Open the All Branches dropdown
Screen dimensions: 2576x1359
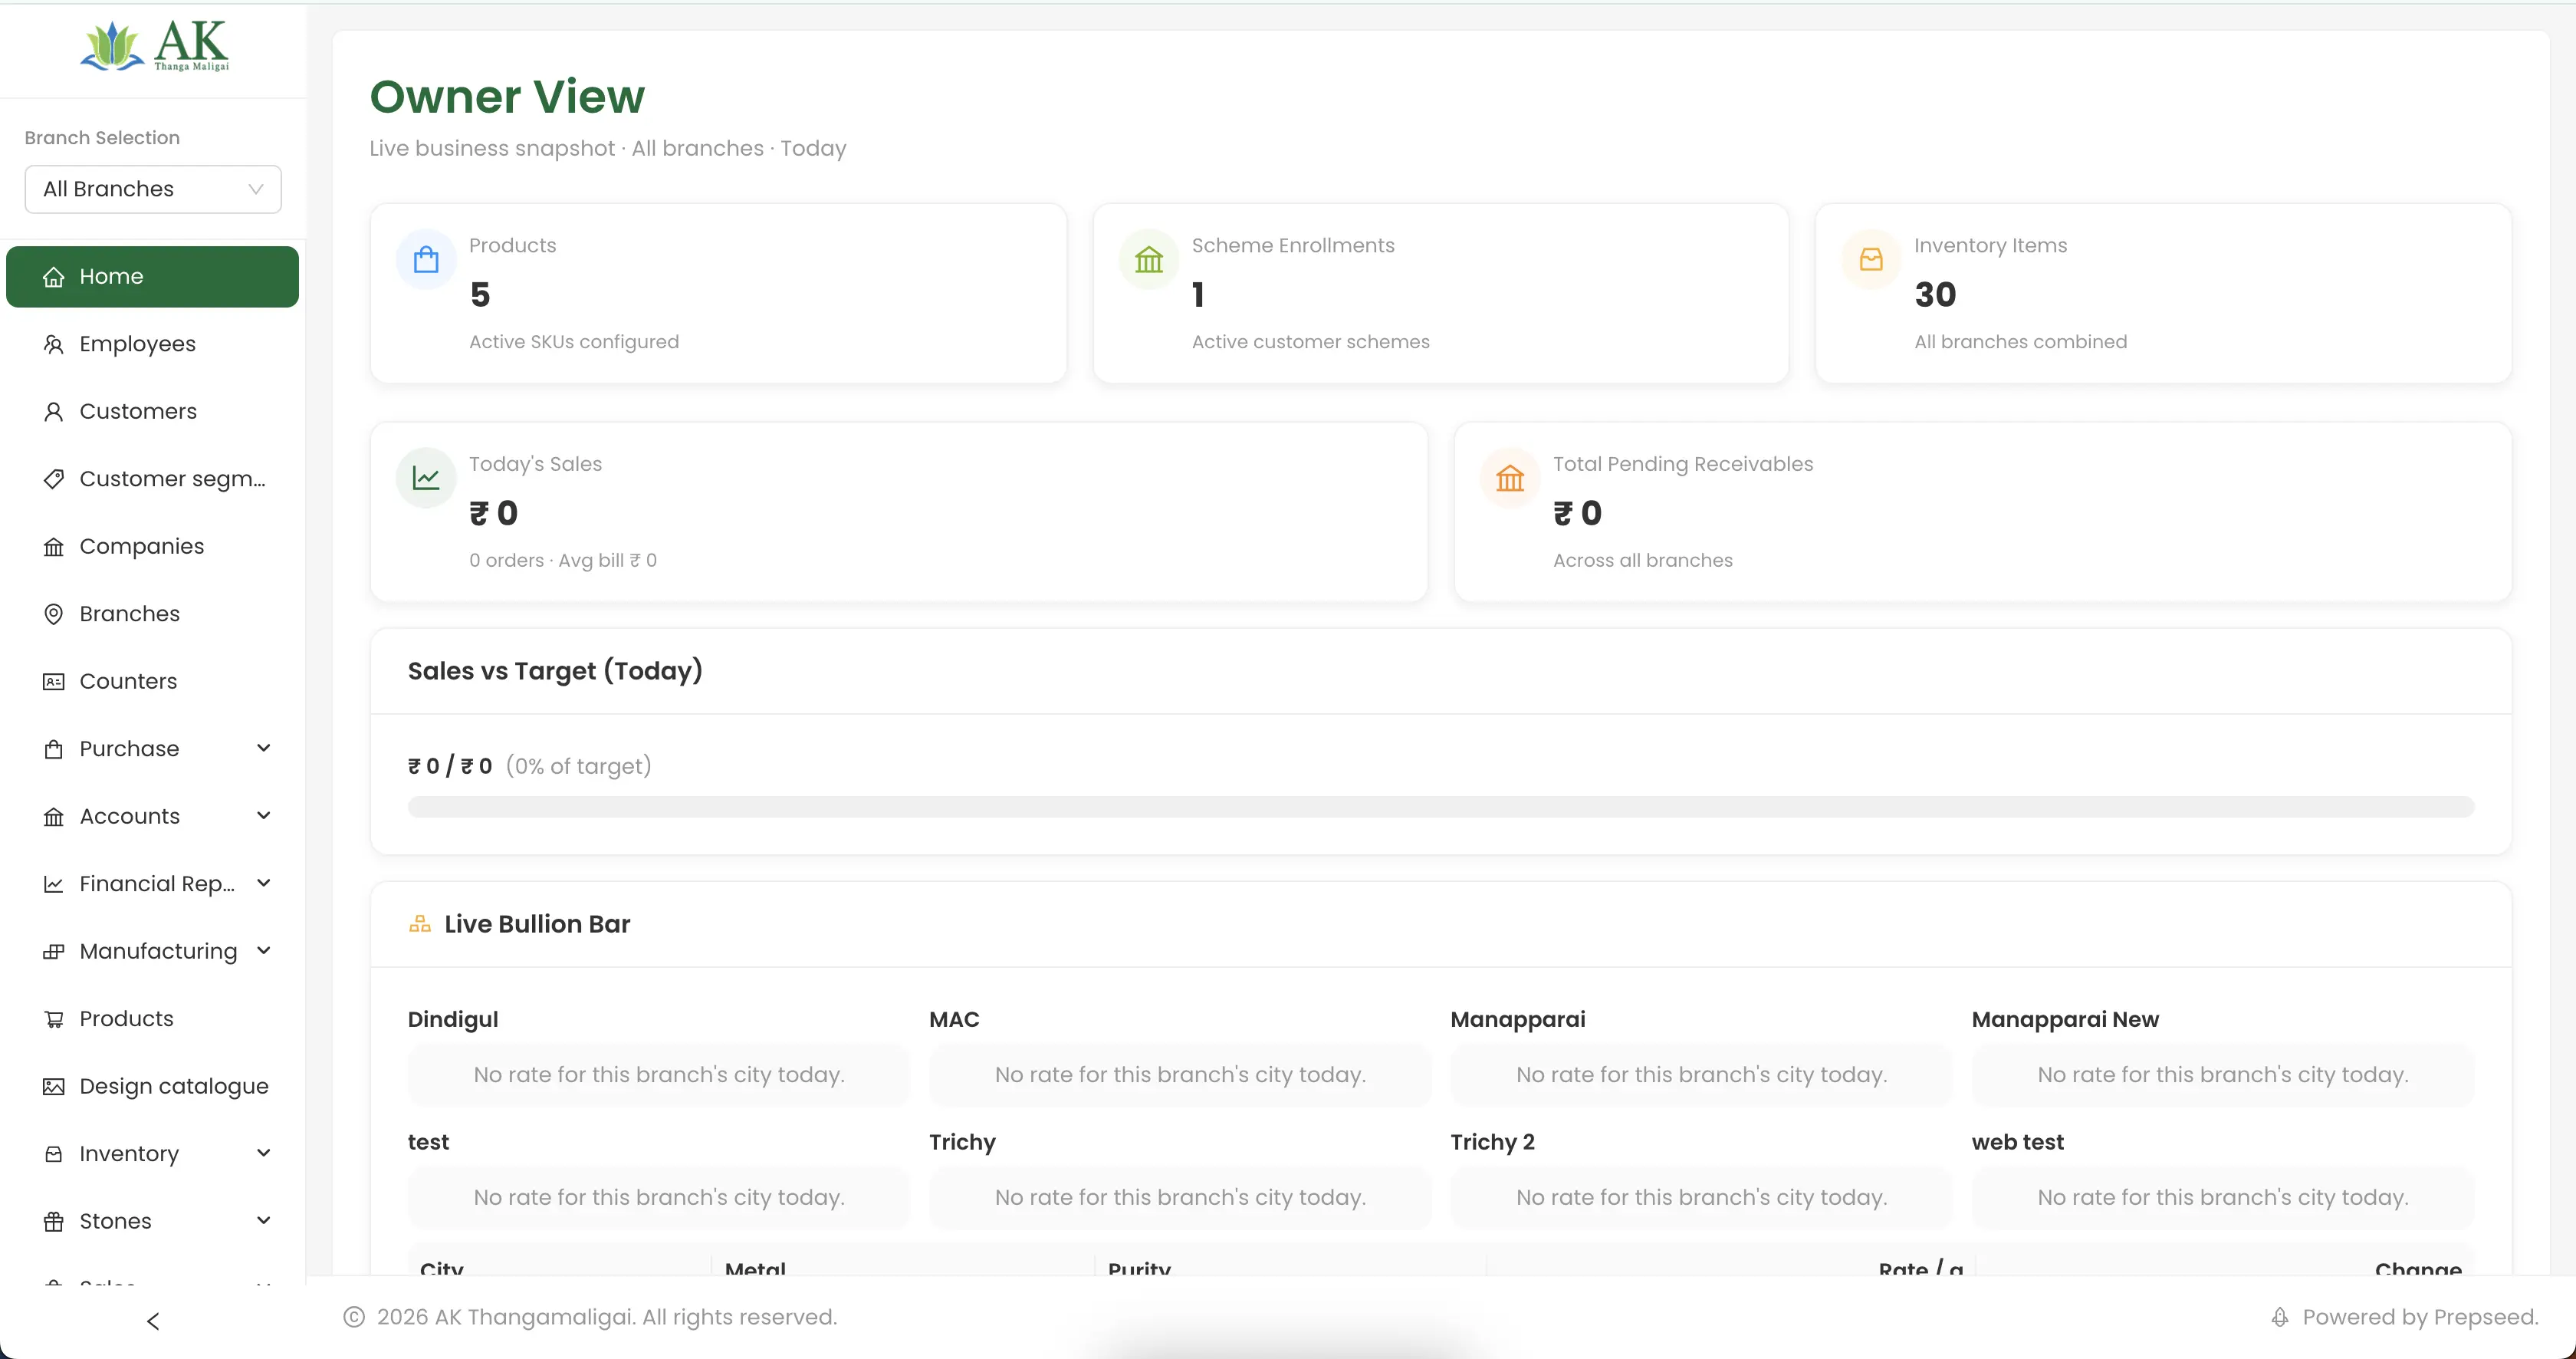coord(153,189)
